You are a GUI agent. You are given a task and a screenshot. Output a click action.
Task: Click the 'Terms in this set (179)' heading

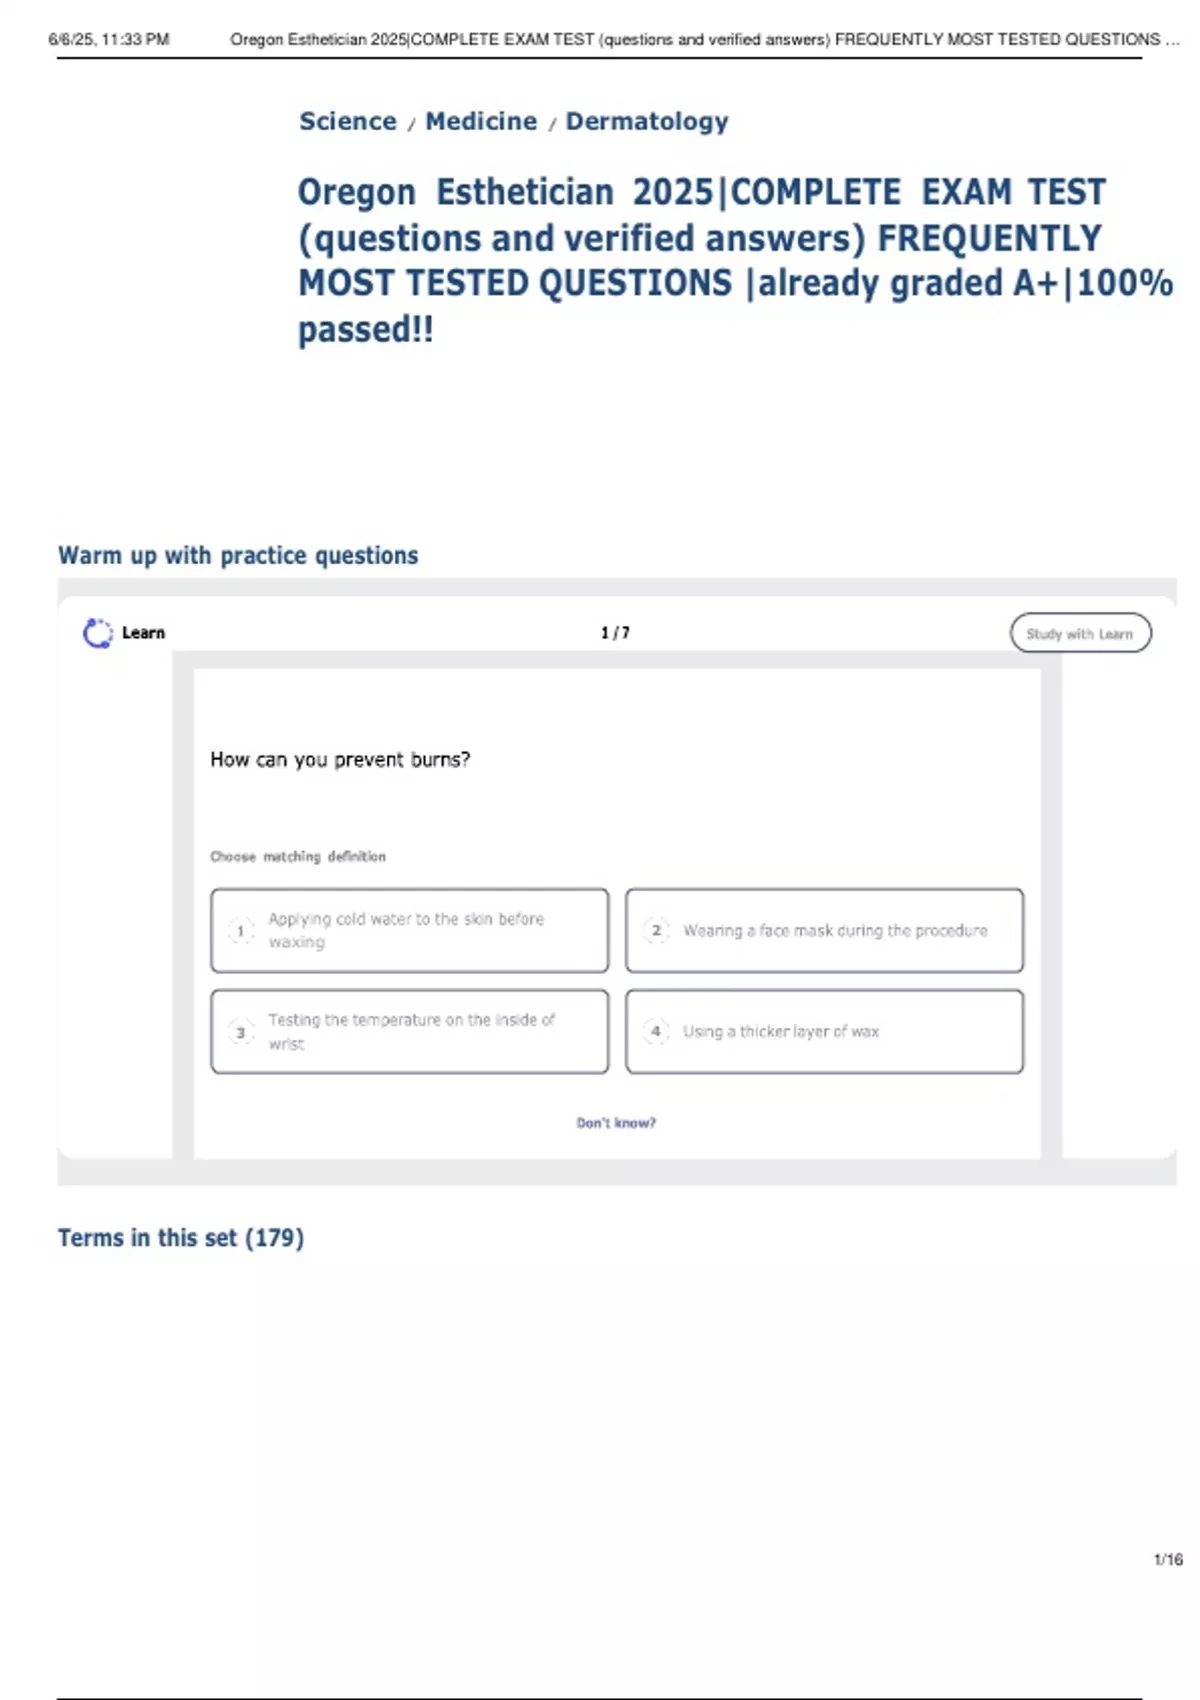coord(181,1238)
